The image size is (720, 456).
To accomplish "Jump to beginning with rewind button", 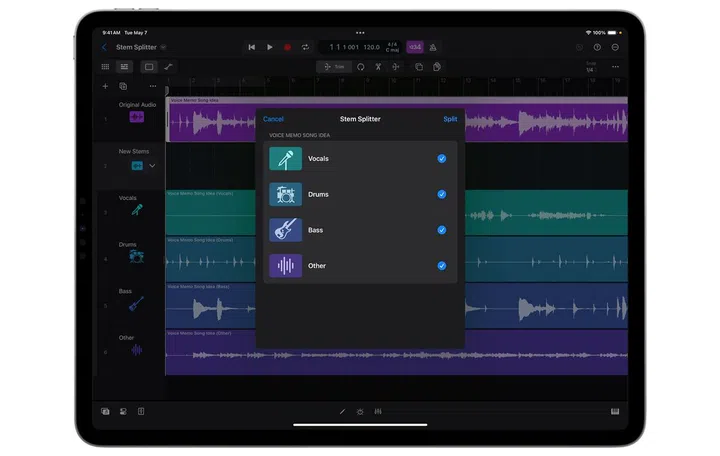I will point(251,47).
